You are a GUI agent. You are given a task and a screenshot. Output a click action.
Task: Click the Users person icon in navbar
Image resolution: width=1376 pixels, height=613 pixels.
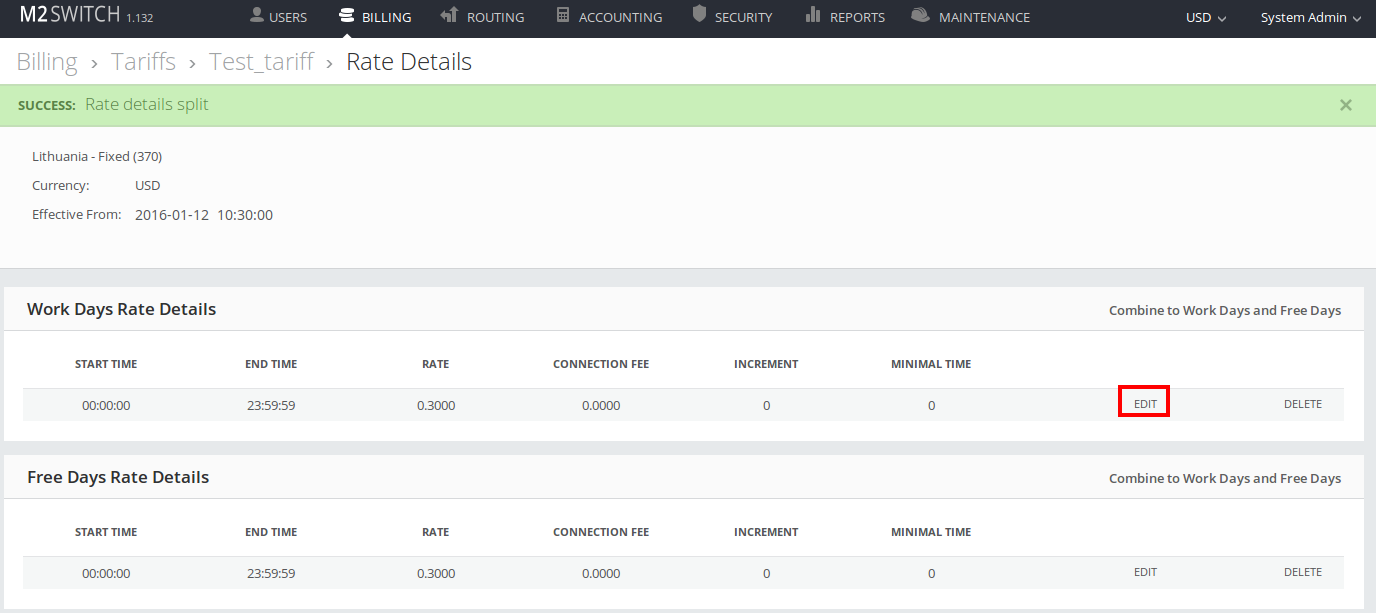tap(257, 16)
